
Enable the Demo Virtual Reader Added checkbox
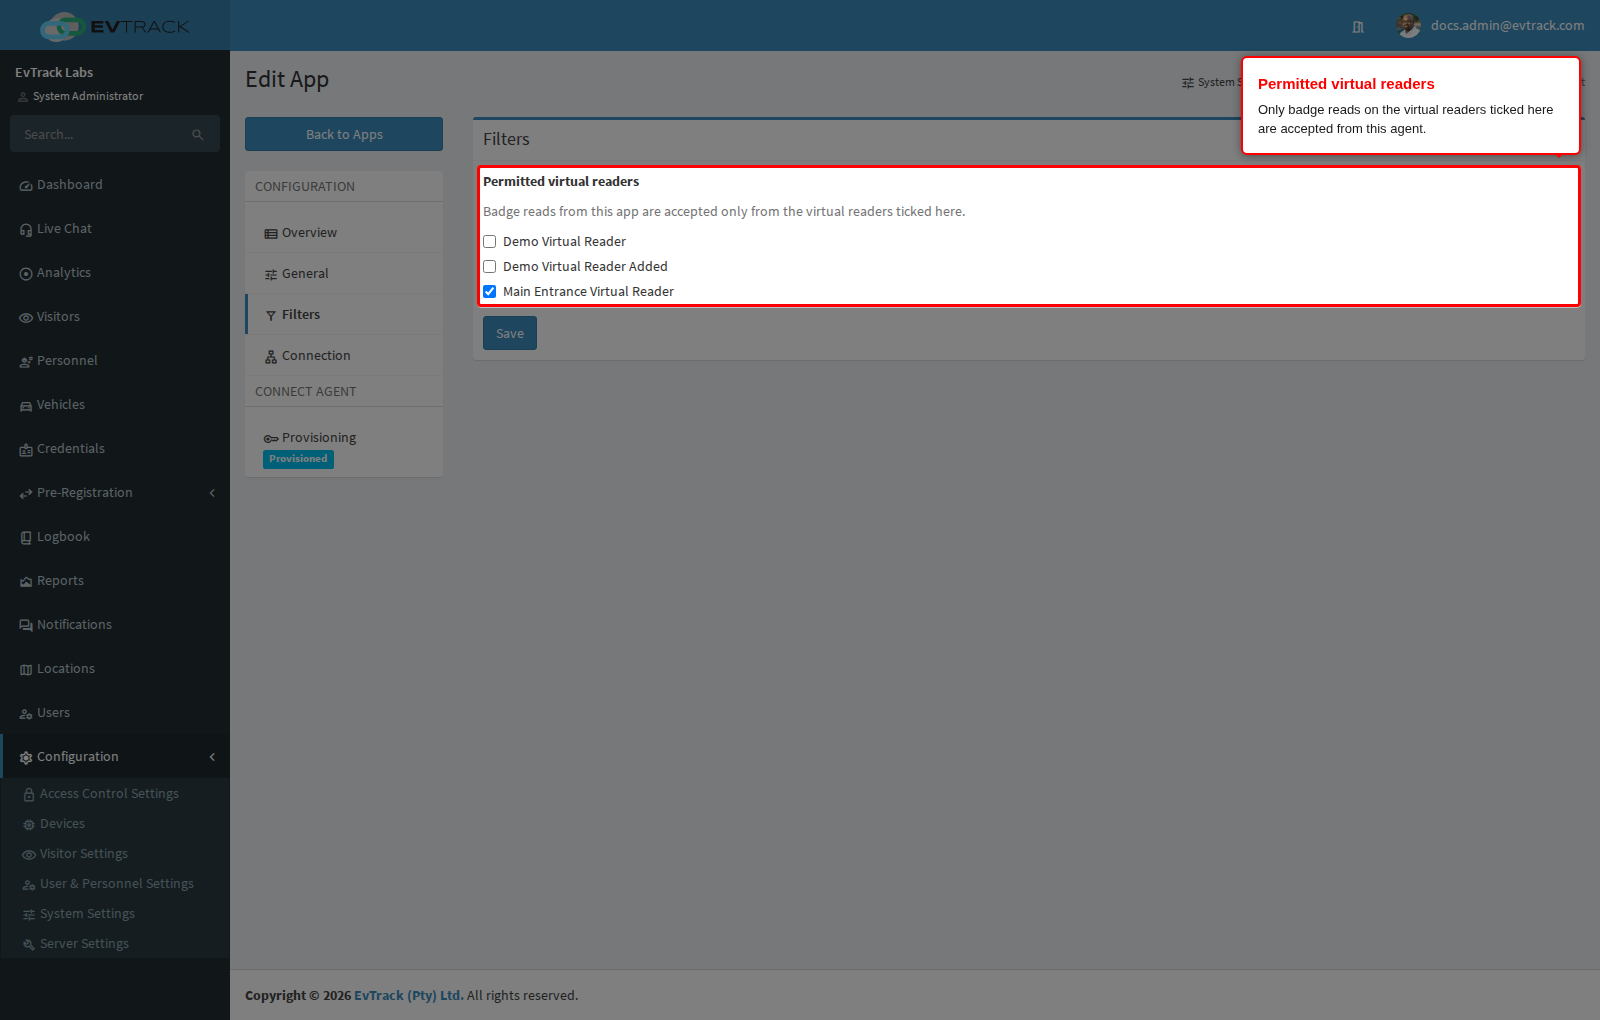[490, 267]
